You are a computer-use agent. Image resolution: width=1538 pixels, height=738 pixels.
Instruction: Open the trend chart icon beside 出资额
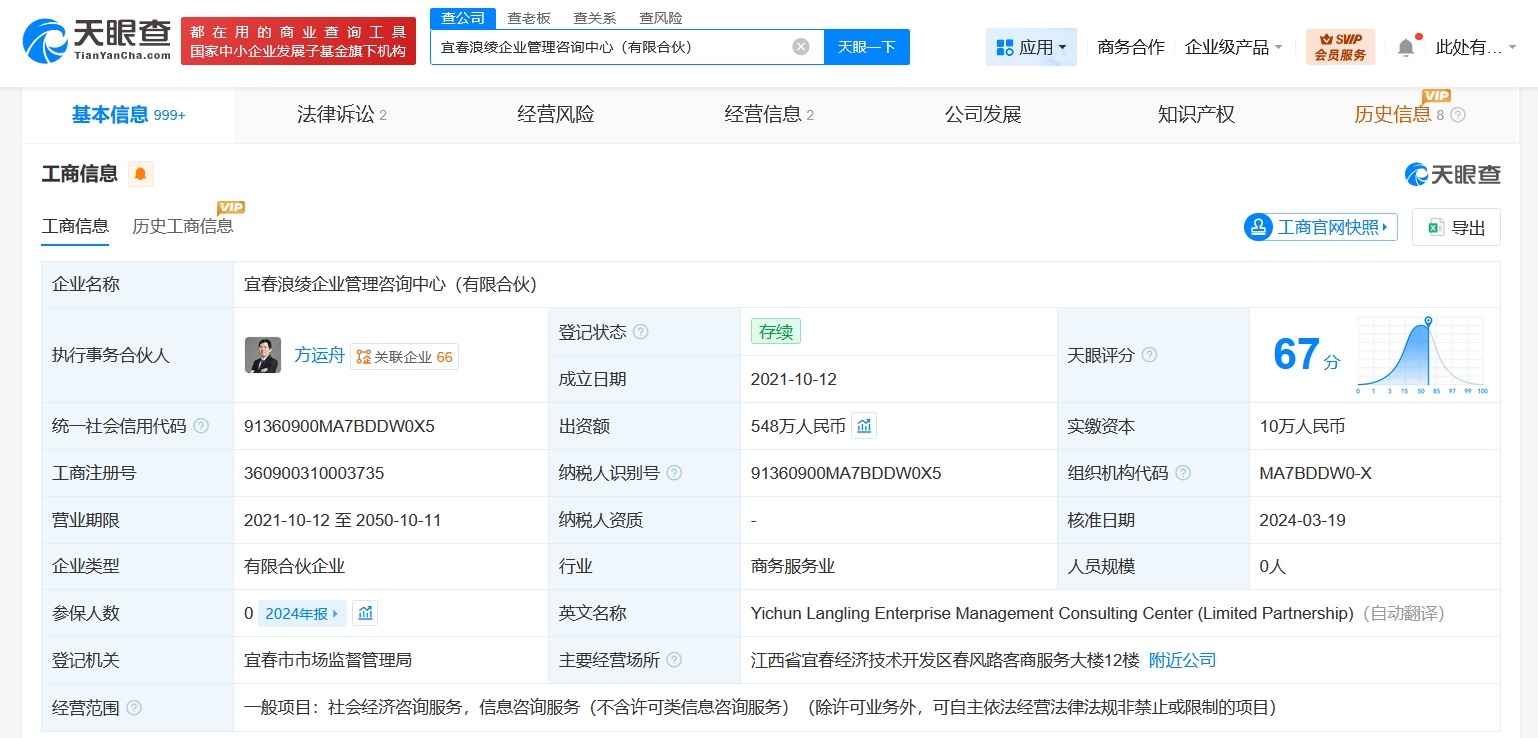(864, 425)
